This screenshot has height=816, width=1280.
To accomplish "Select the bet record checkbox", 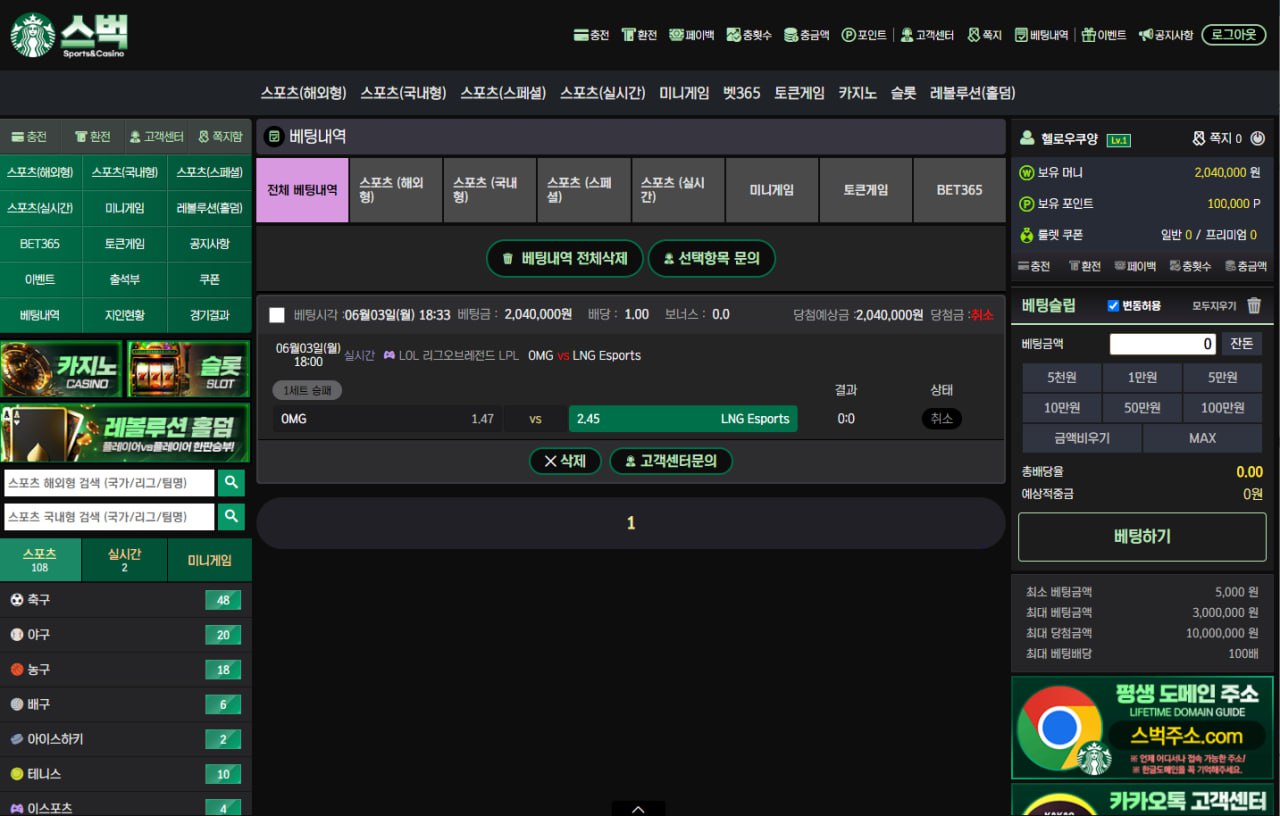I will pos(277,315).
